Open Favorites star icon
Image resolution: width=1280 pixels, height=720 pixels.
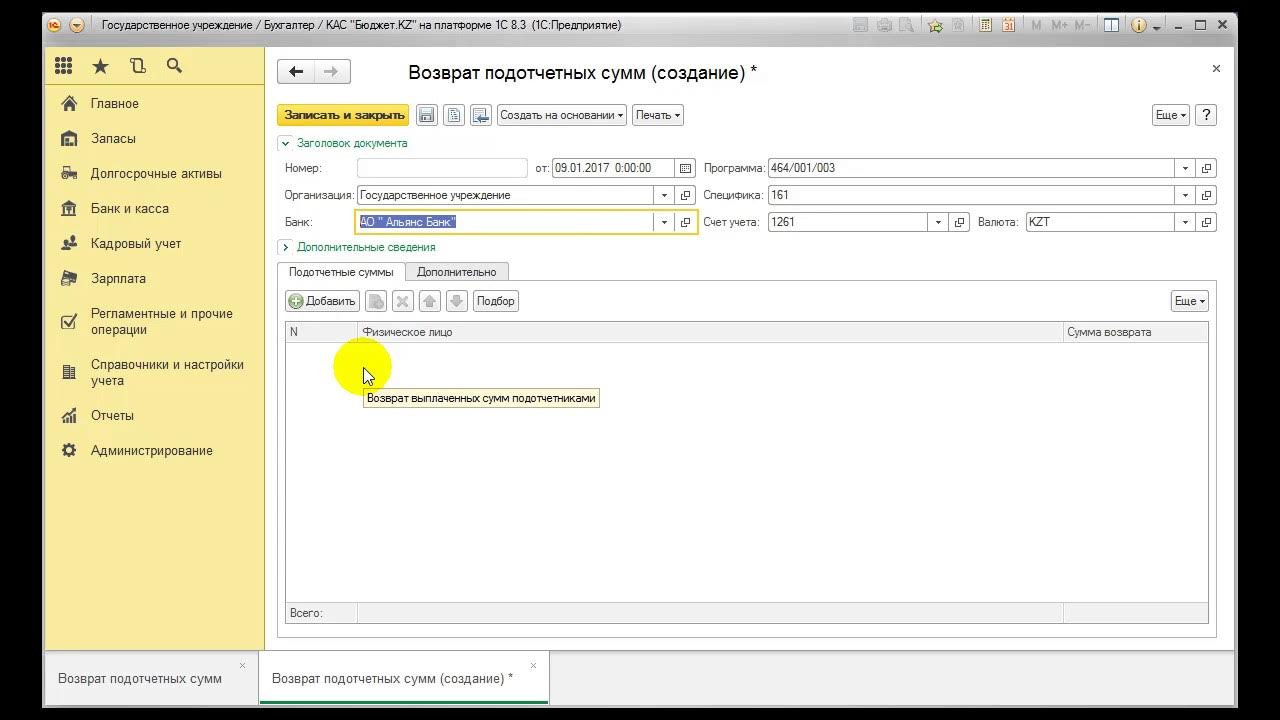tap(100, 66)
